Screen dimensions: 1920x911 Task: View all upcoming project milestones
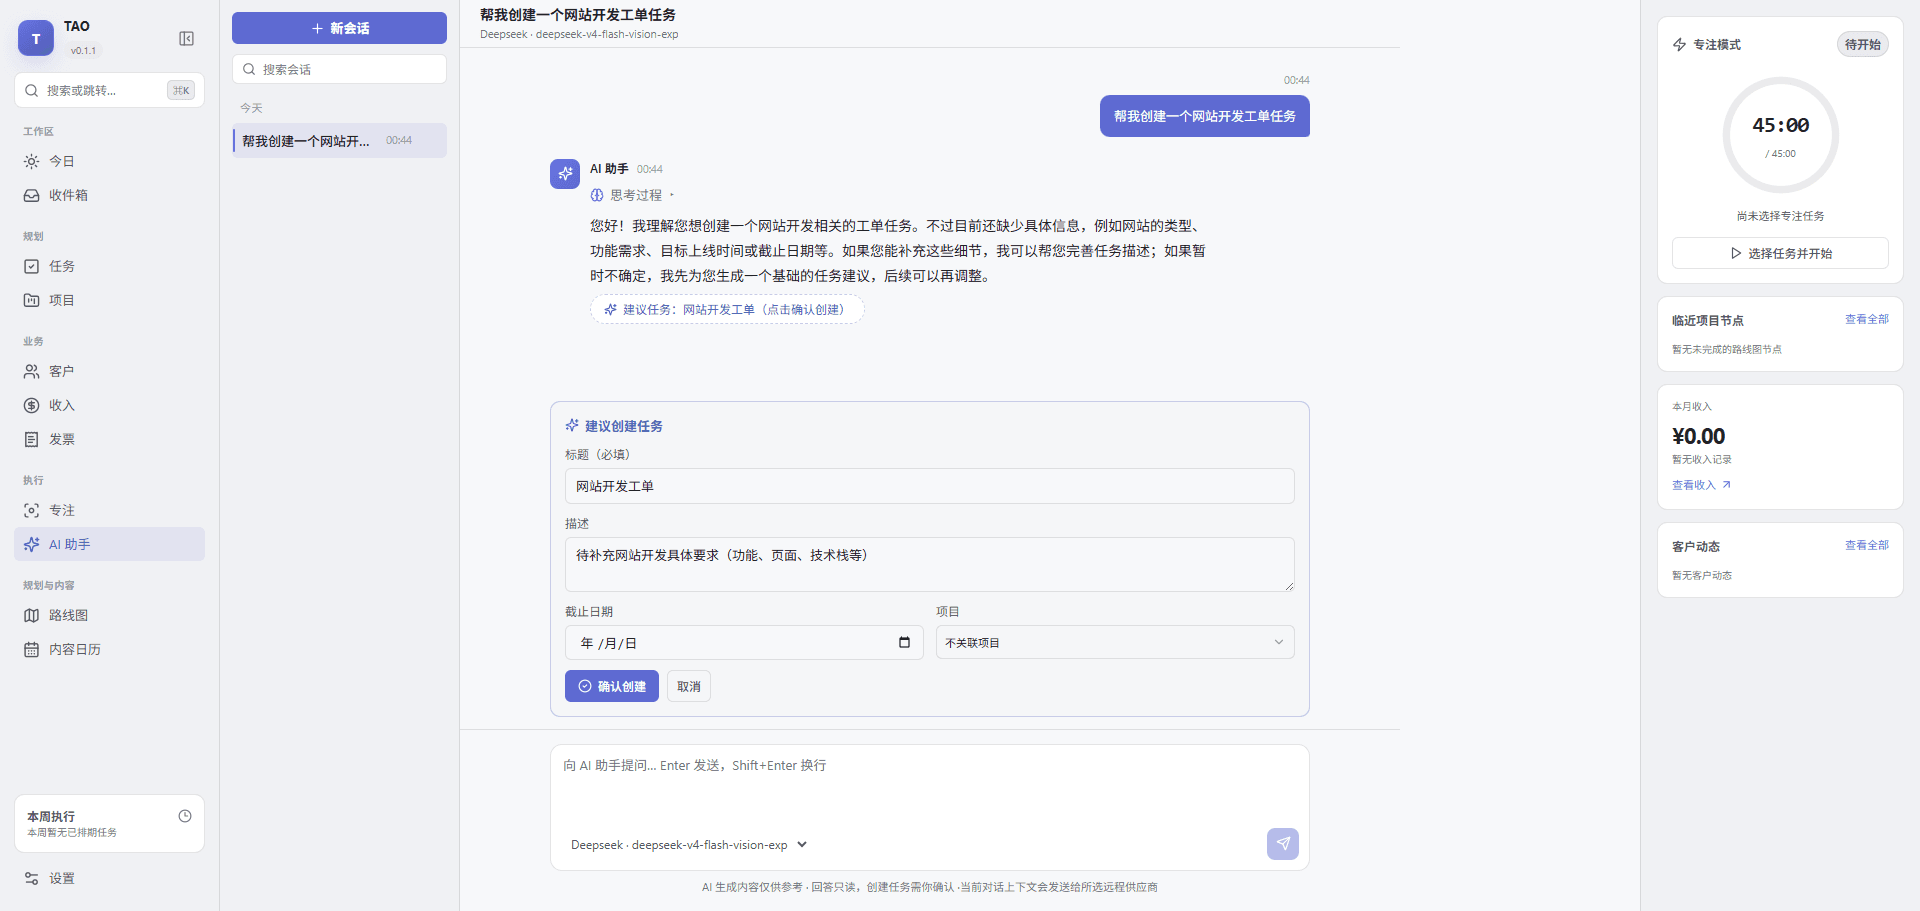point(1867,319)
